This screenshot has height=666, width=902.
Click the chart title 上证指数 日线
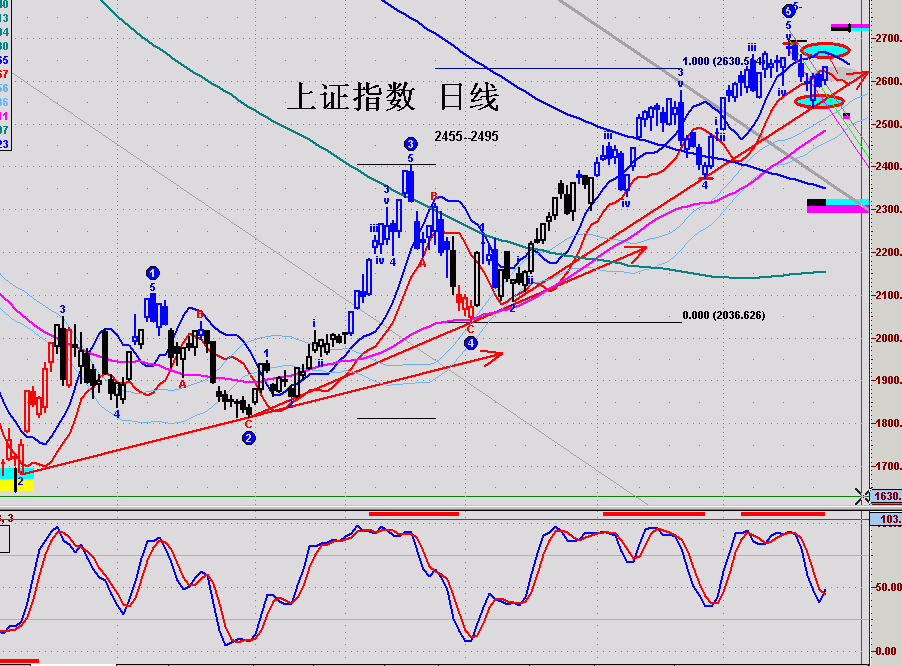click(x=393, y=96)
